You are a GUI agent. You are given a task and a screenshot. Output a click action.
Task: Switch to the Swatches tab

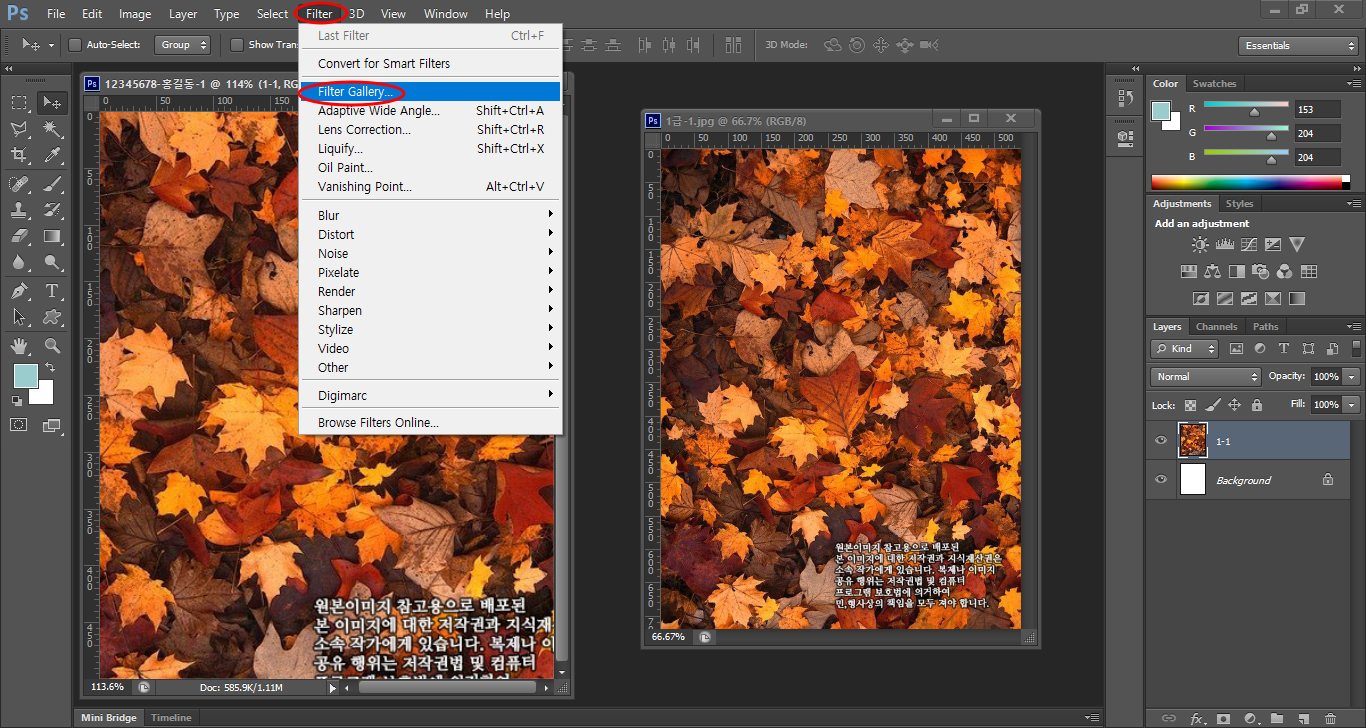point(1214,84)
